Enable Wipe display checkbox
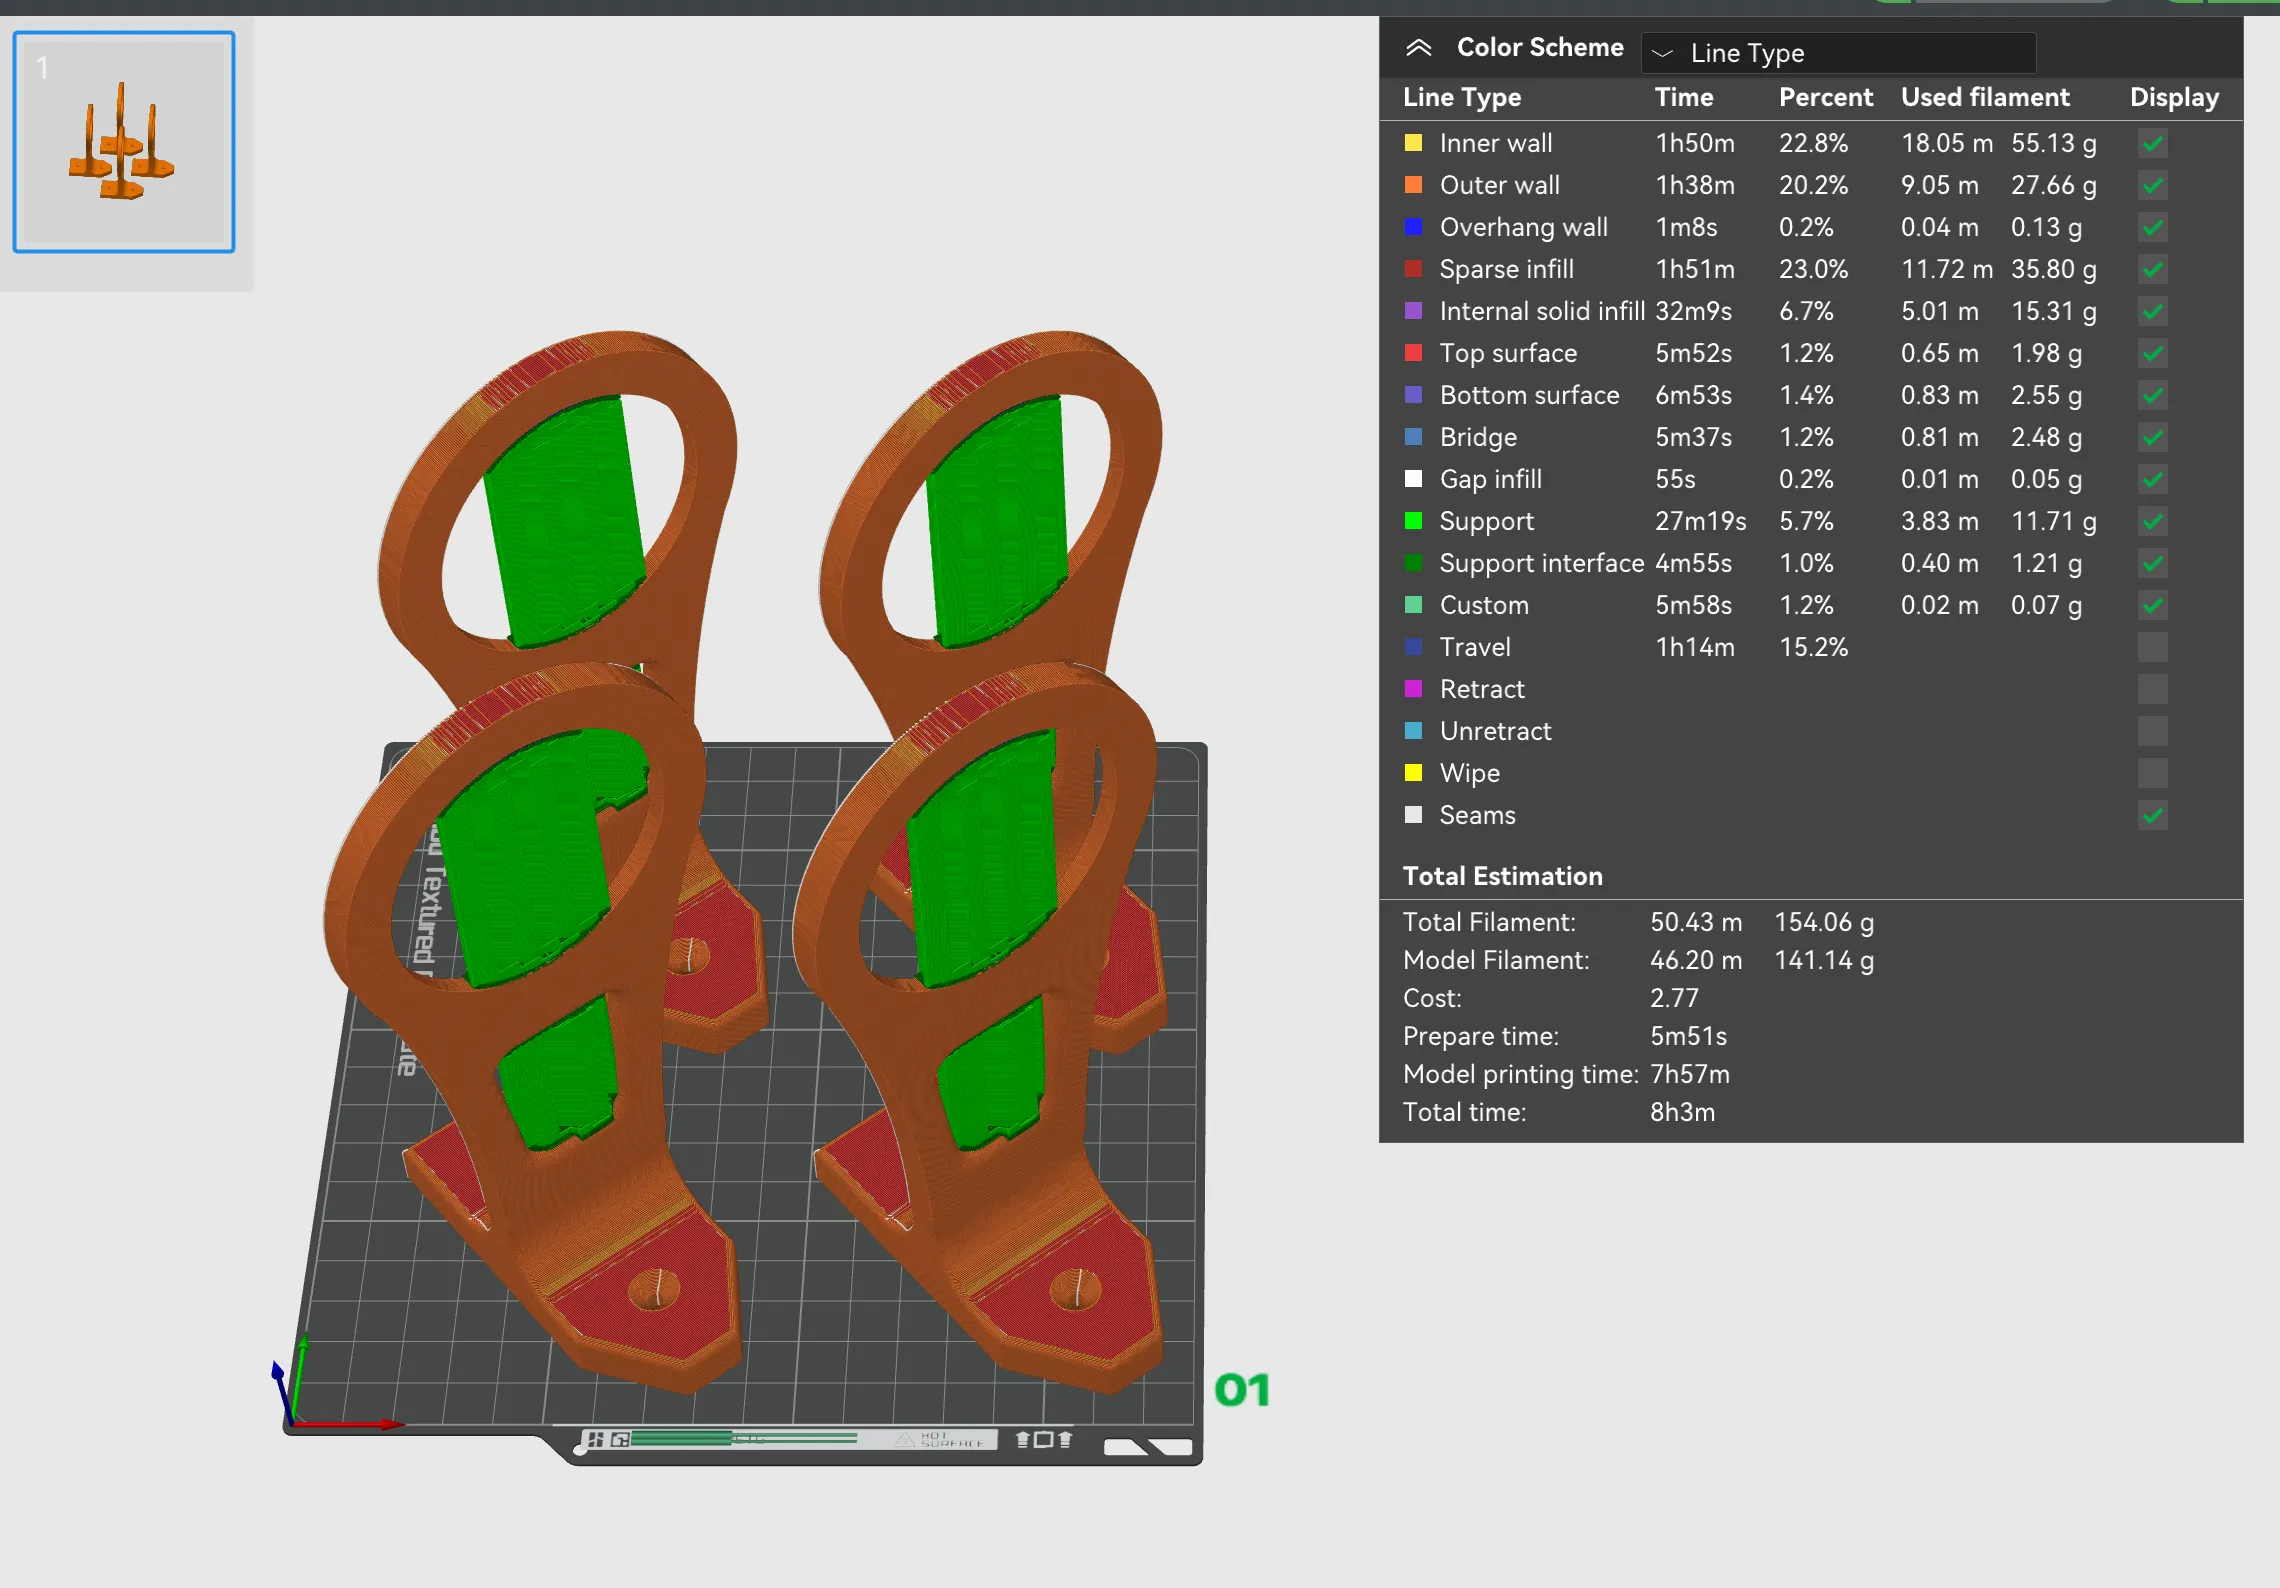The image size is (2280, 1588). coord(2153,774)
